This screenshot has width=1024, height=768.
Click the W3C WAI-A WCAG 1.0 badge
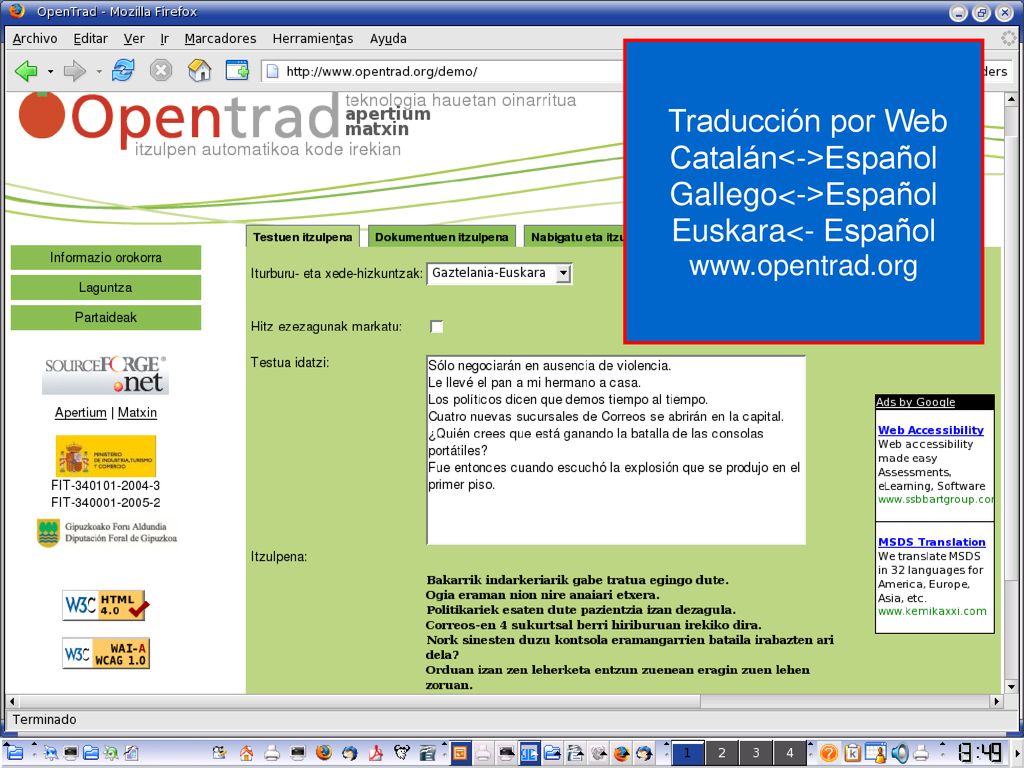pos(106,653)
